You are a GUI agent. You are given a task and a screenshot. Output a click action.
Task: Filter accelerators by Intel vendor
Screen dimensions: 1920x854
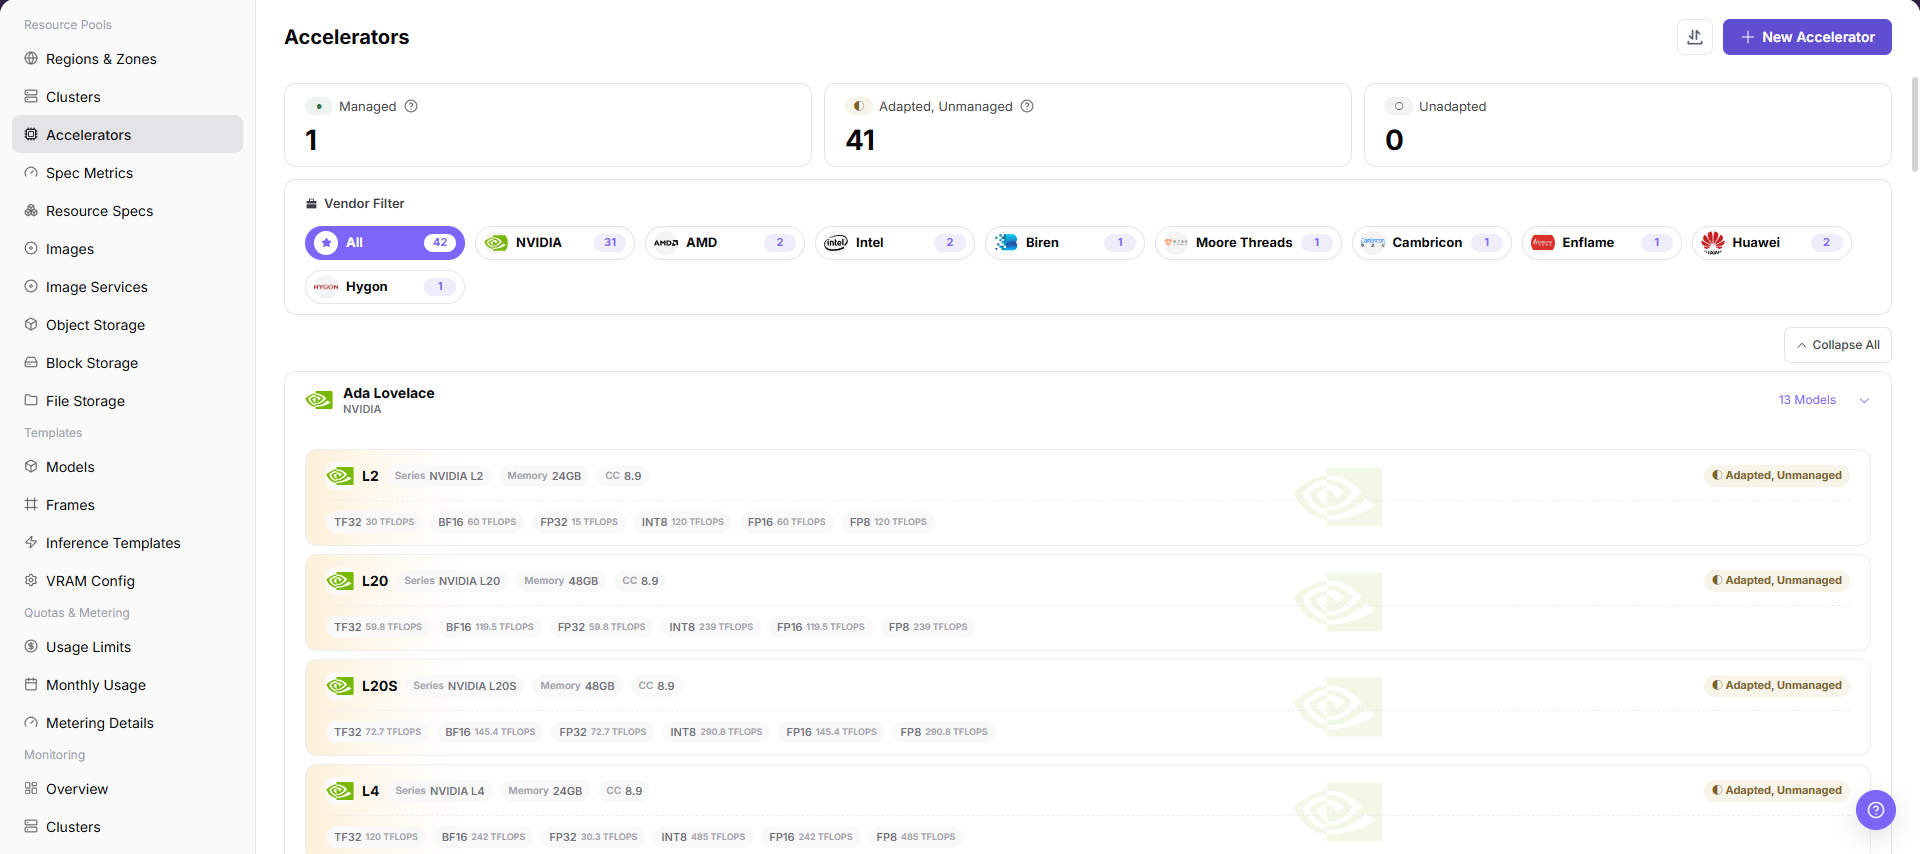pyautogui.click(x=895, y=243)
